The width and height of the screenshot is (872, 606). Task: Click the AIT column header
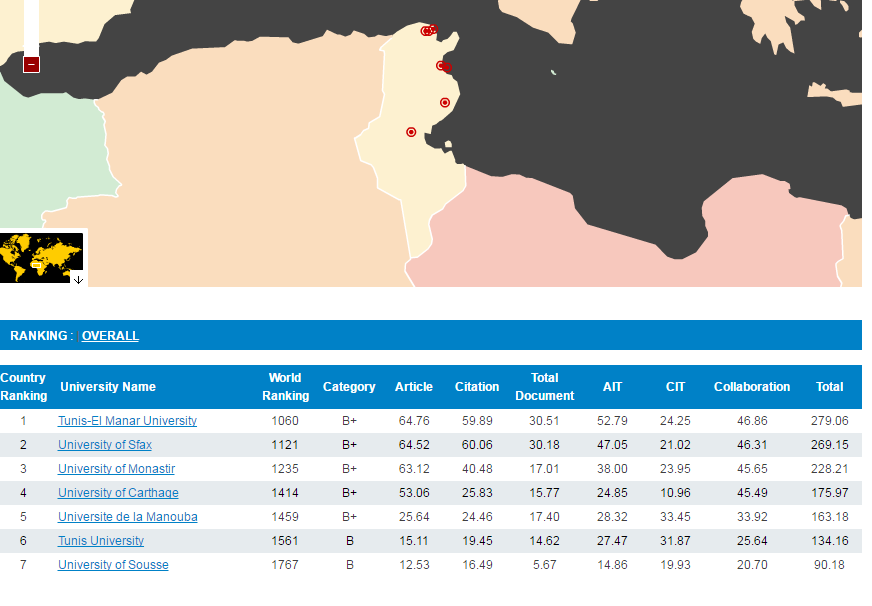pos(612,387)
